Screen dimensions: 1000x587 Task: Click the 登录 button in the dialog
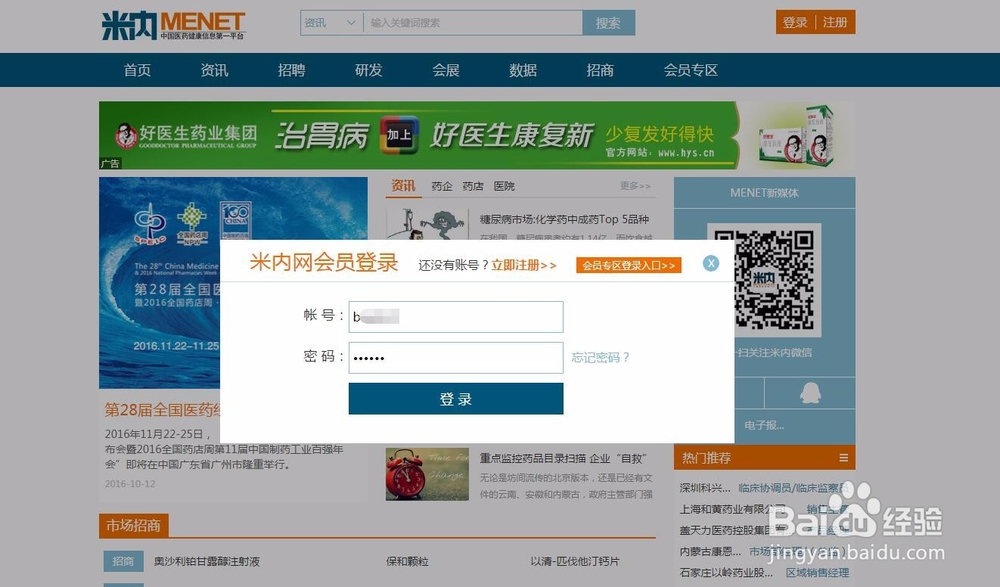click(455, 398)
